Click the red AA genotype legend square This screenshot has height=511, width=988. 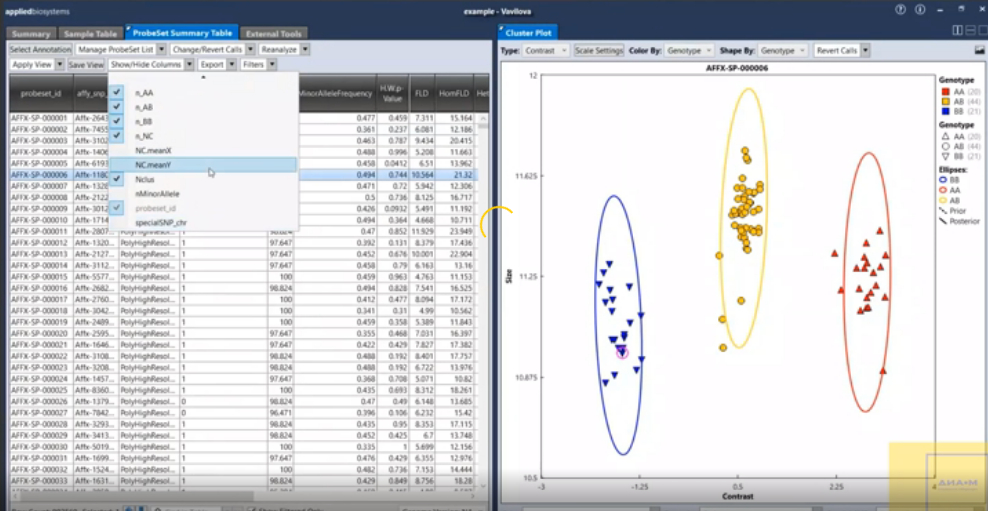click(944, 91)
